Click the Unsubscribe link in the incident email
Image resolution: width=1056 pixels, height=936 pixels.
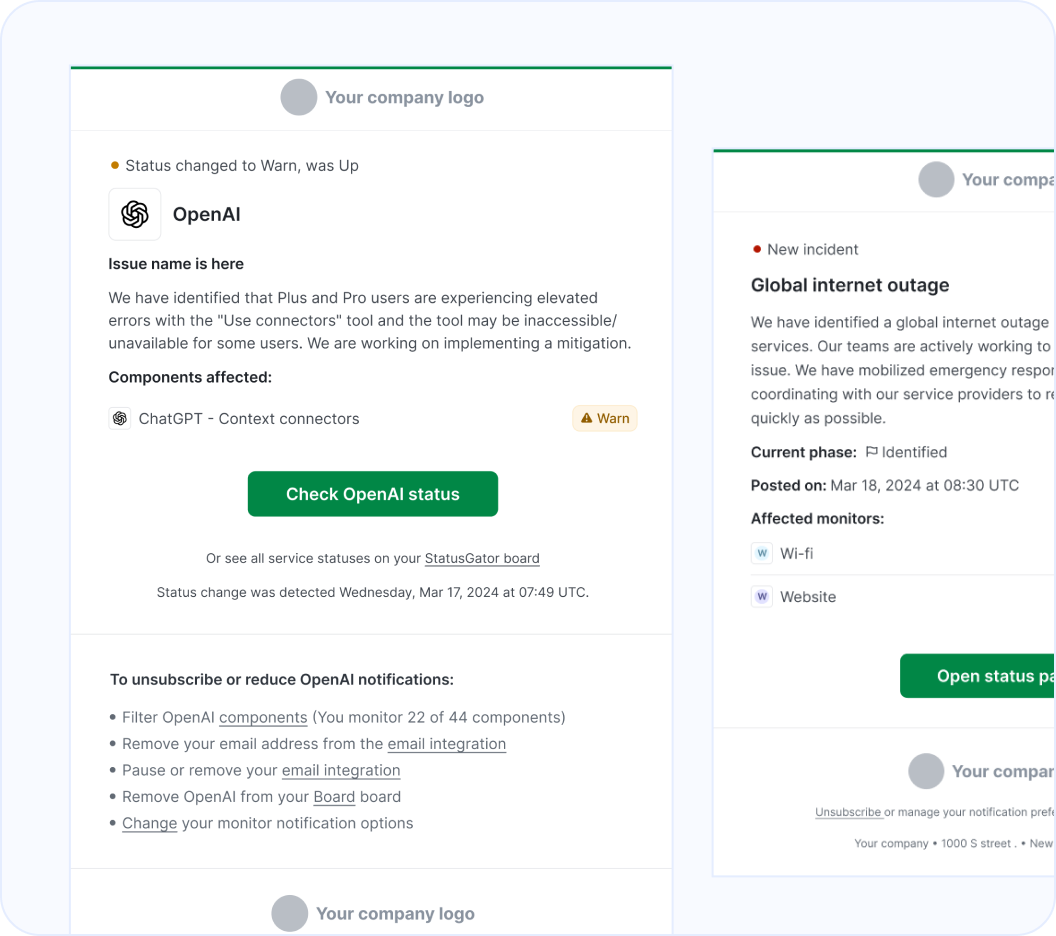coord(848,812)
